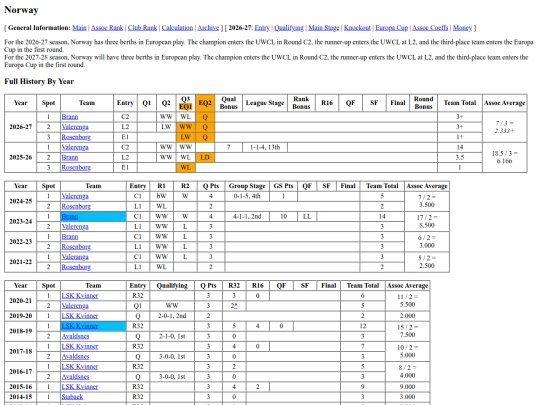Image resolution: width=540 pixels, height=405 pixels.
Task: Open Avaldsnes in the 2018-19 row
Action: (x=75, y=336)
